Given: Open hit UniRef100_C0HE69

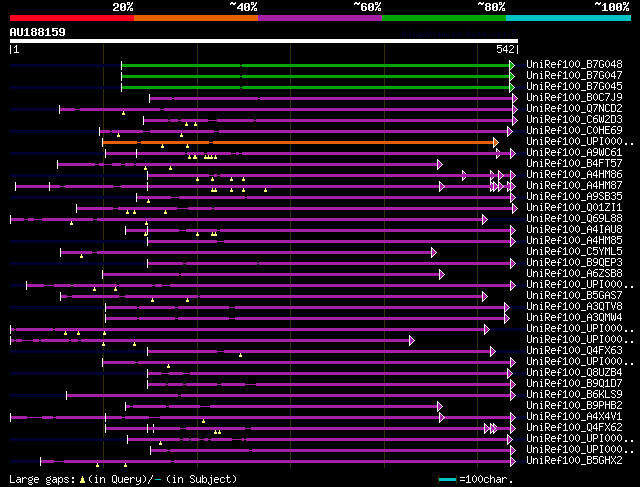Looking at the screenshot, I should coord(574,131).
